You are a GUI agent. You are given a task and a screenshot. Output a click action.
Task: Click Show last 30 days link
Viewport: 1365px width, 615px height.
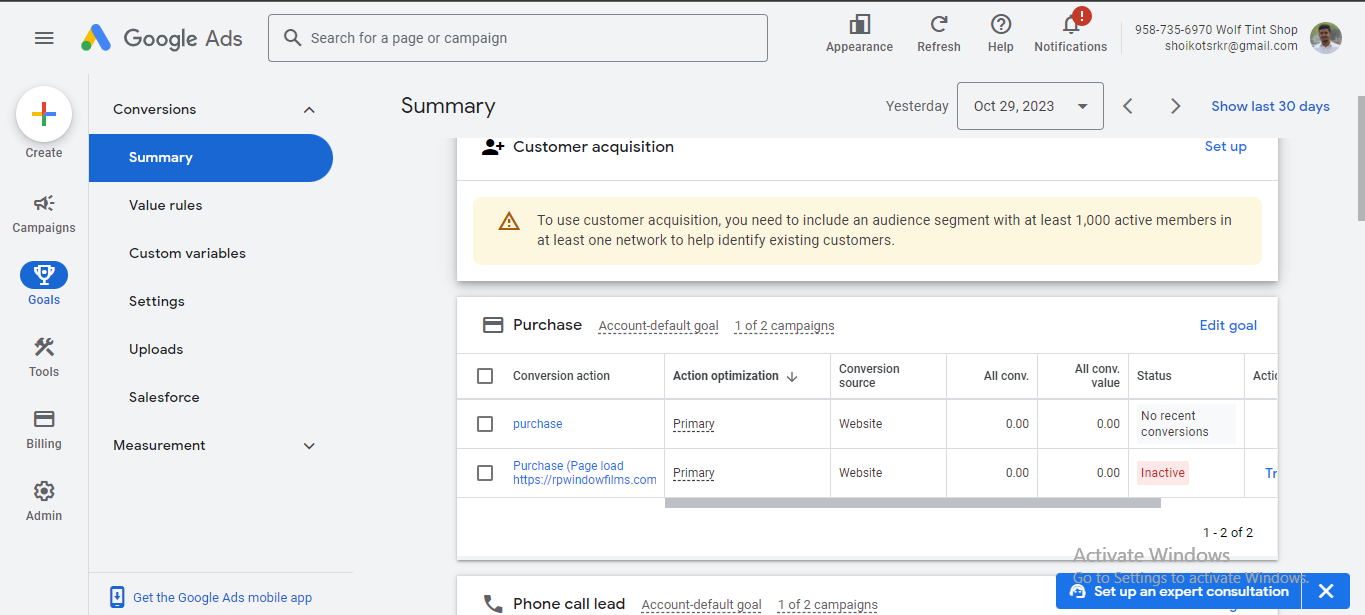point(1270,106)
